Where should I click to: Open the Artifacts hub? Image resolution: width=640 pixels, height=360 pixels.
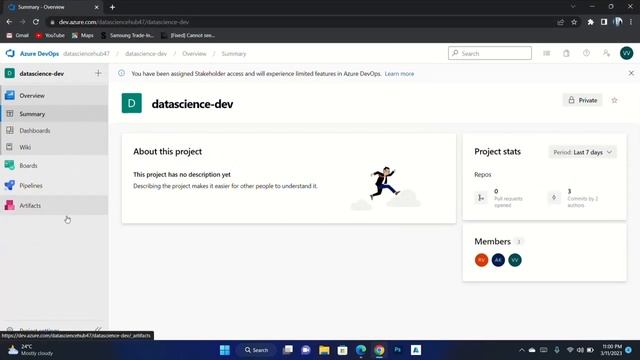(x=54, y=205)
